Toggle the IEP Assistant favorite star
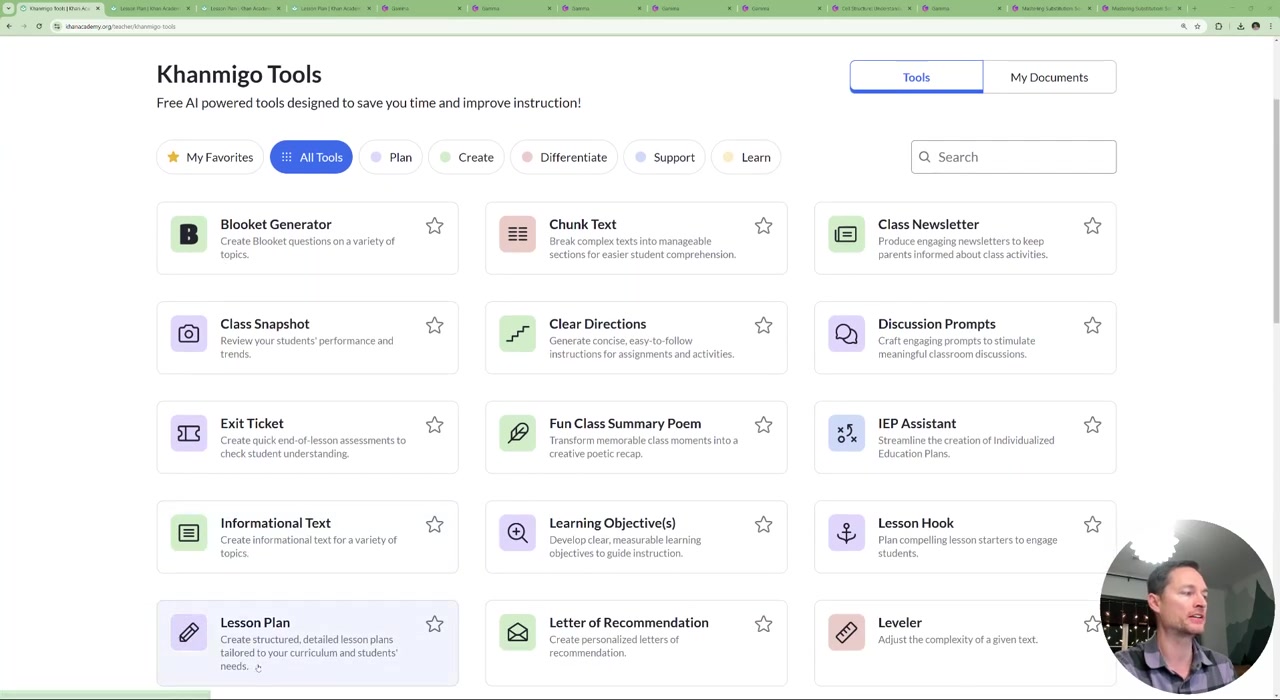 [x=1092, y=425]
